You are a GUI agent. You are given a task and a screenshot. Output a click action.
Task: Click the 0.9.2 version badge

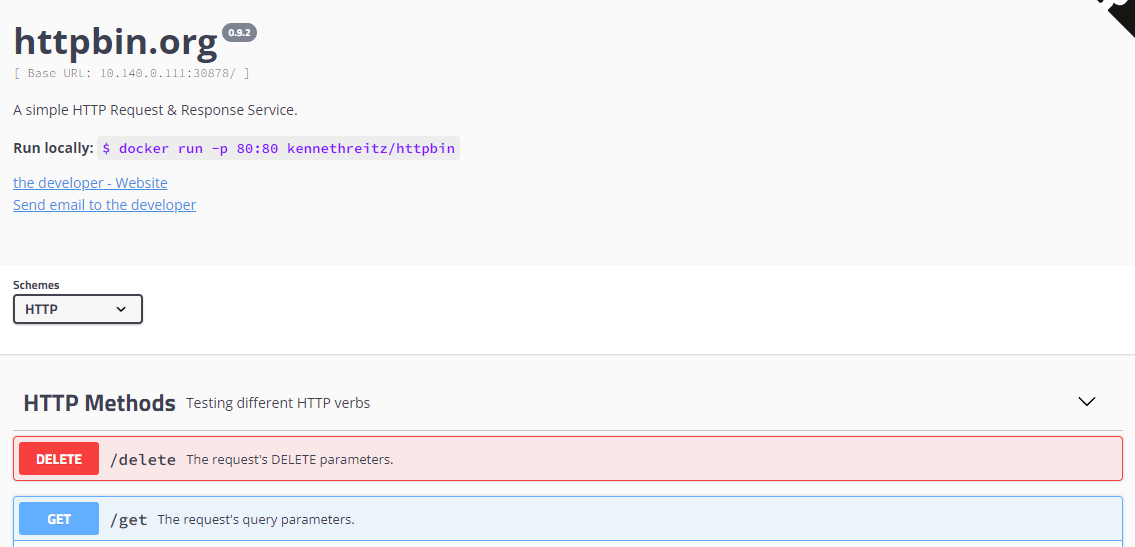click(x=239, y=33)
